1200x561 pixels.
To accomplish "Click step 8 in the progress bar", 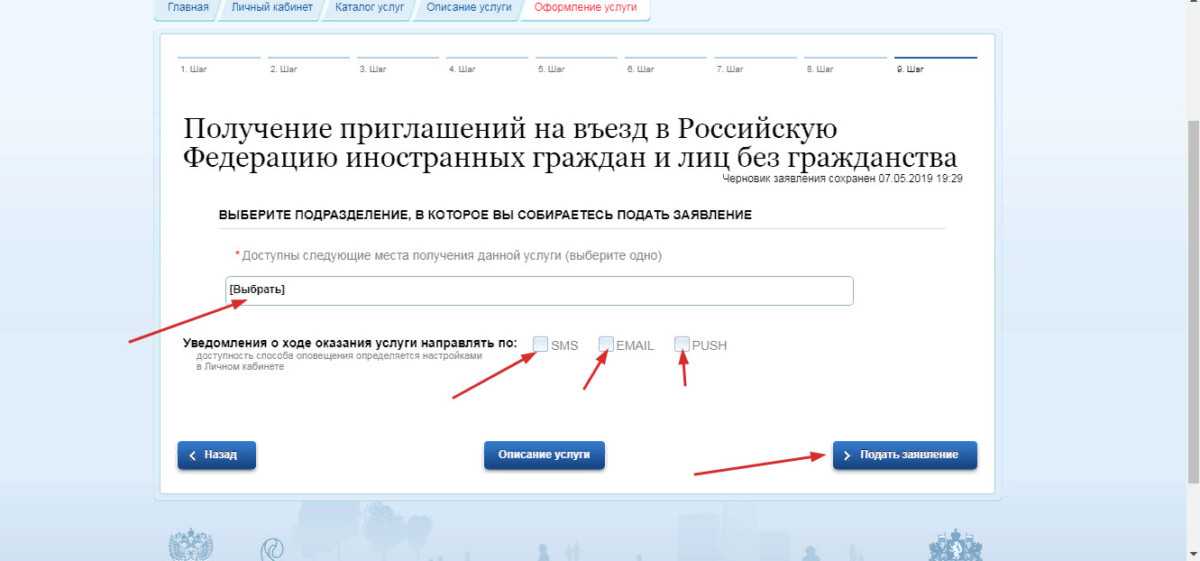I will click(819, 69).
